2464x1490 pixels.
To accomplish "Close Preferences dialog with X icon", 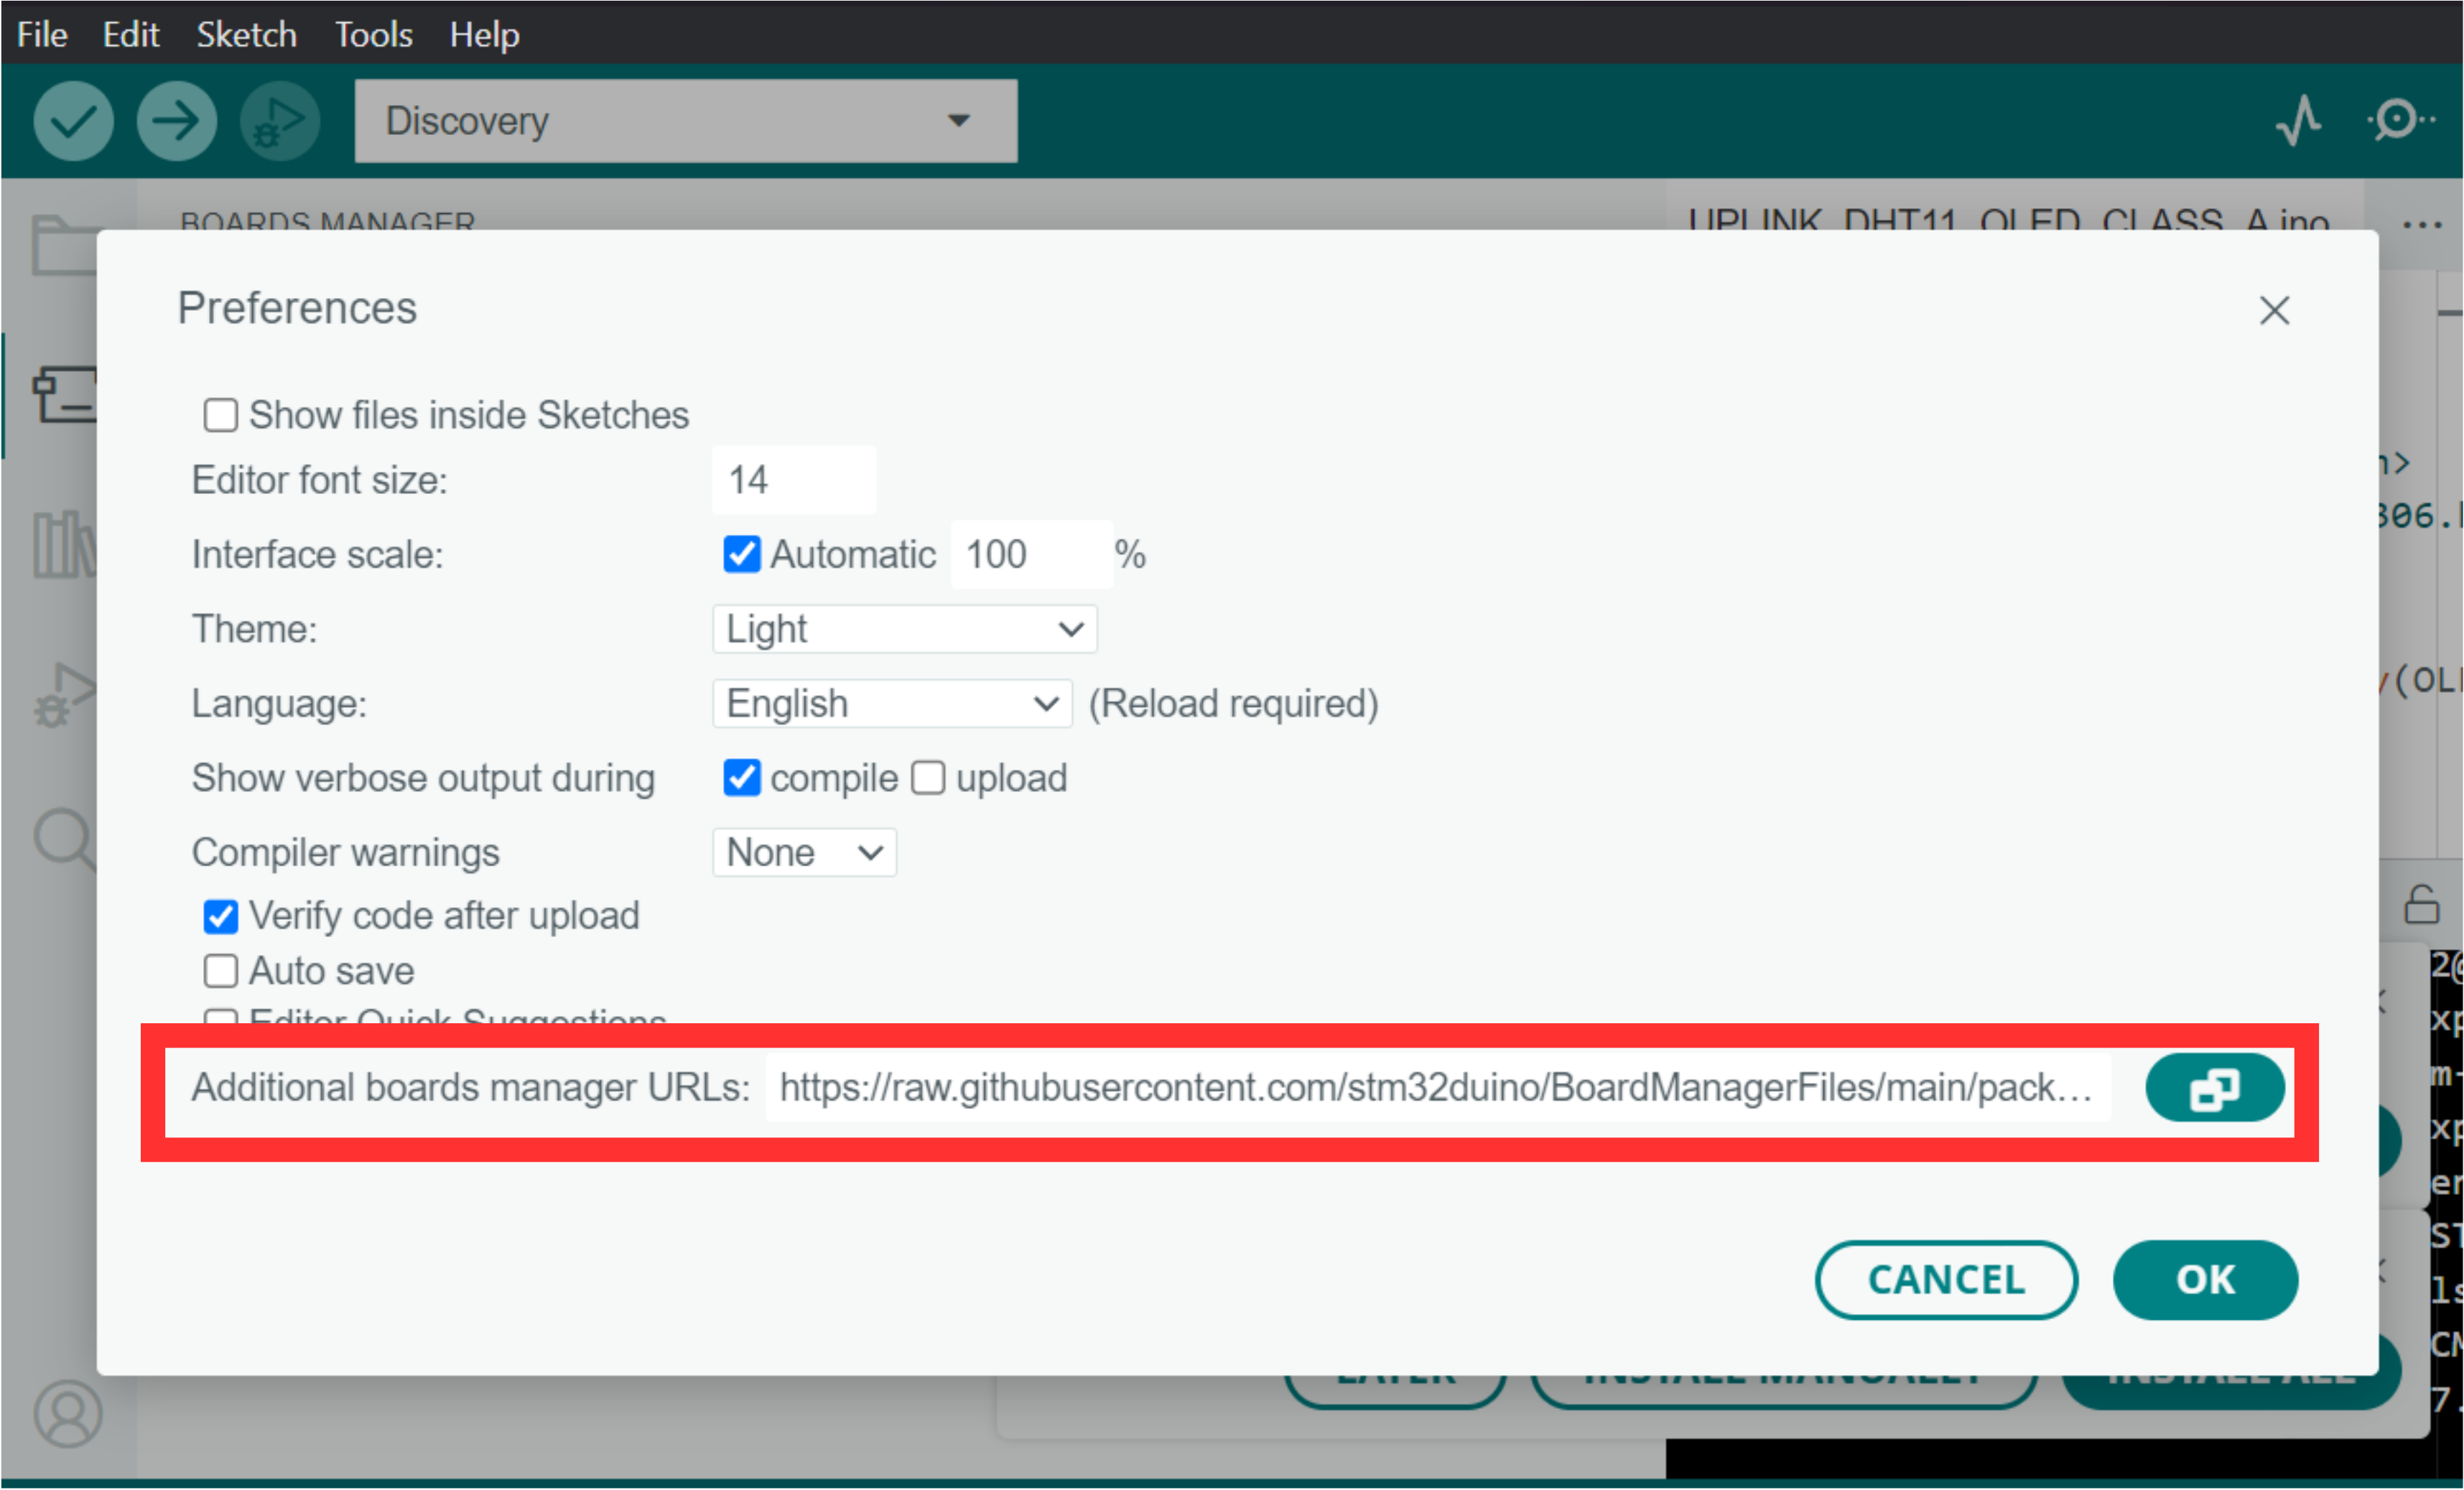I will (2274, 311).
